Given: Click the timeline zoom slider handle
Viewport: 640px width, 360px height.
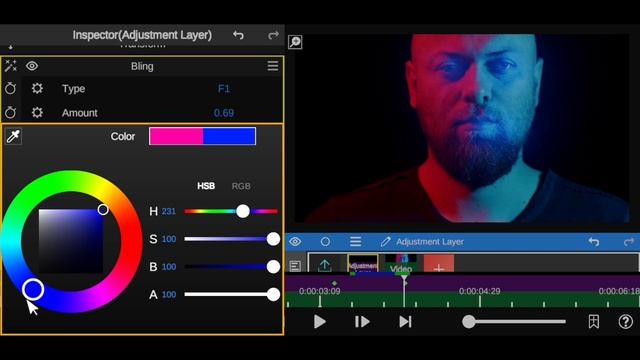Looking at the screenshot, I should [469, 322].
